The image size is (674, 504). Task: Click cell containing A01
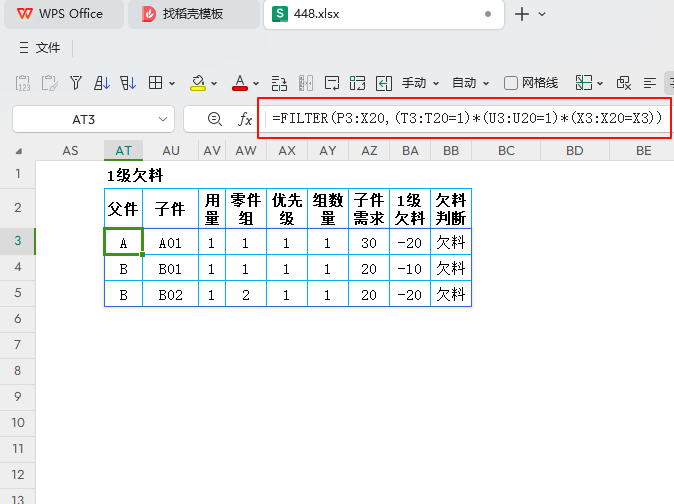[170, 243]
